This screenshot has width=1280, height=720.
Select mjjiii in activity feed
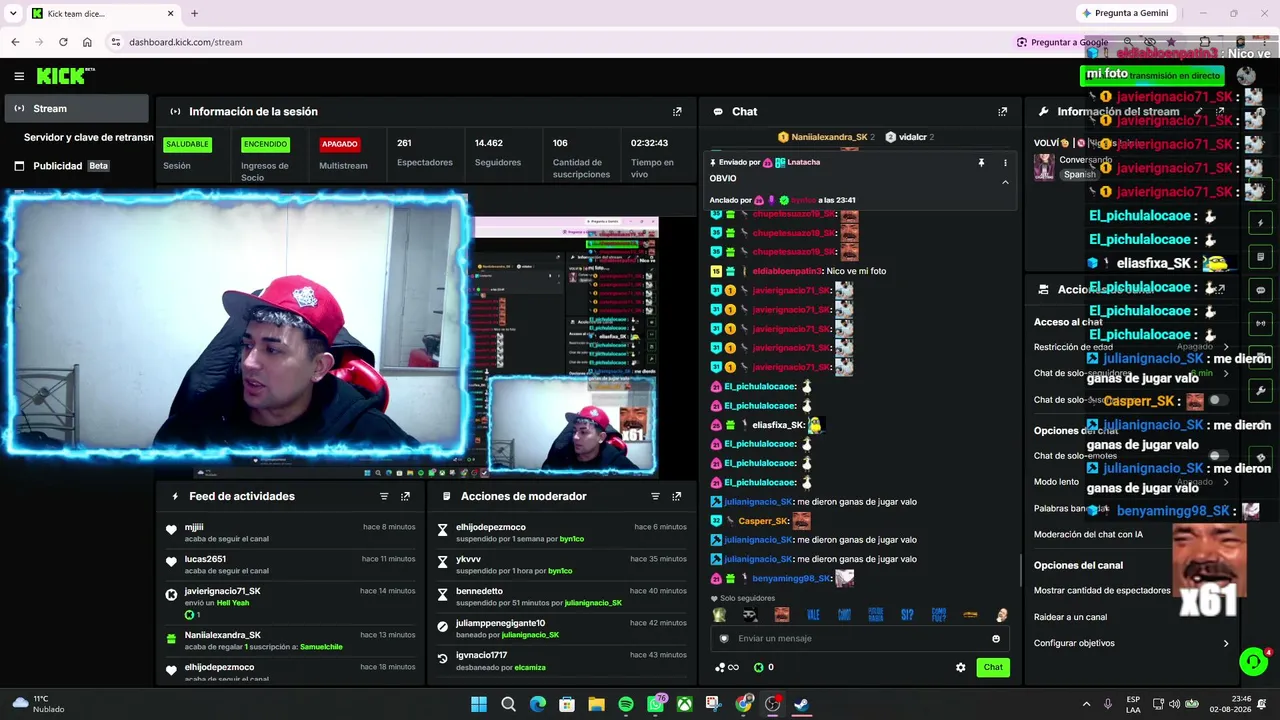tap(194, 527)
